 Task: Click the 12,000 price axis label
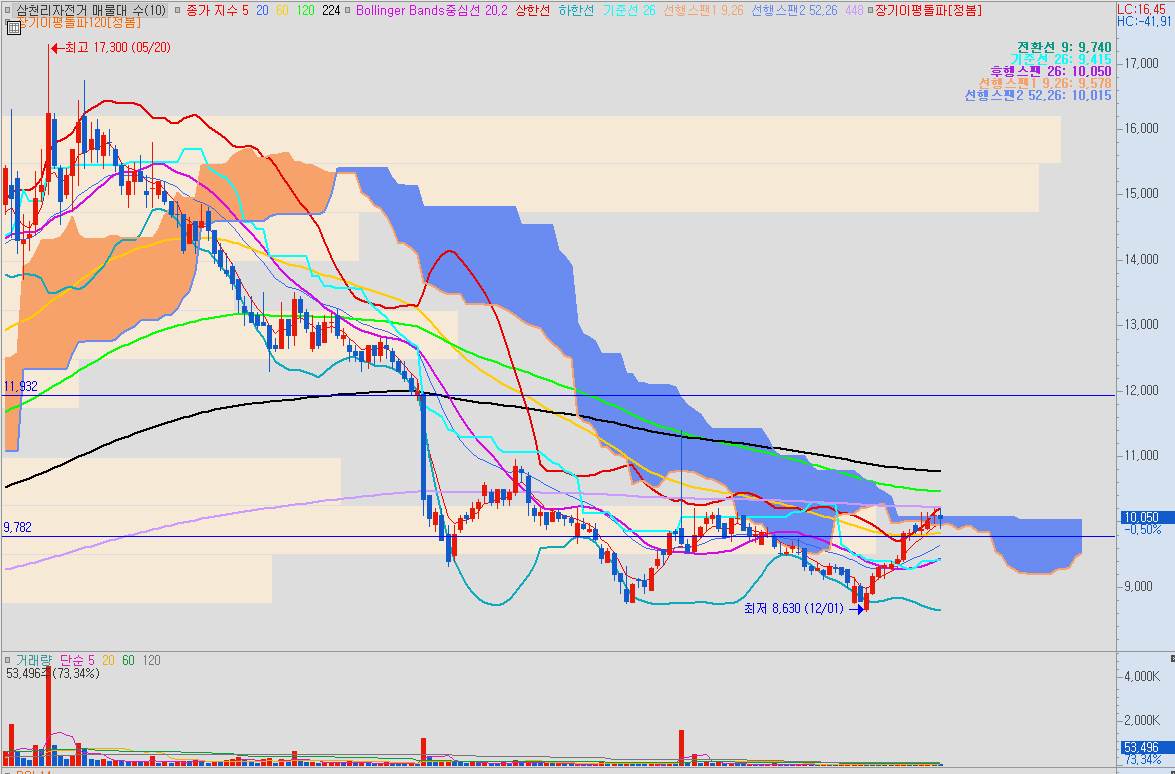[1140, 390]
